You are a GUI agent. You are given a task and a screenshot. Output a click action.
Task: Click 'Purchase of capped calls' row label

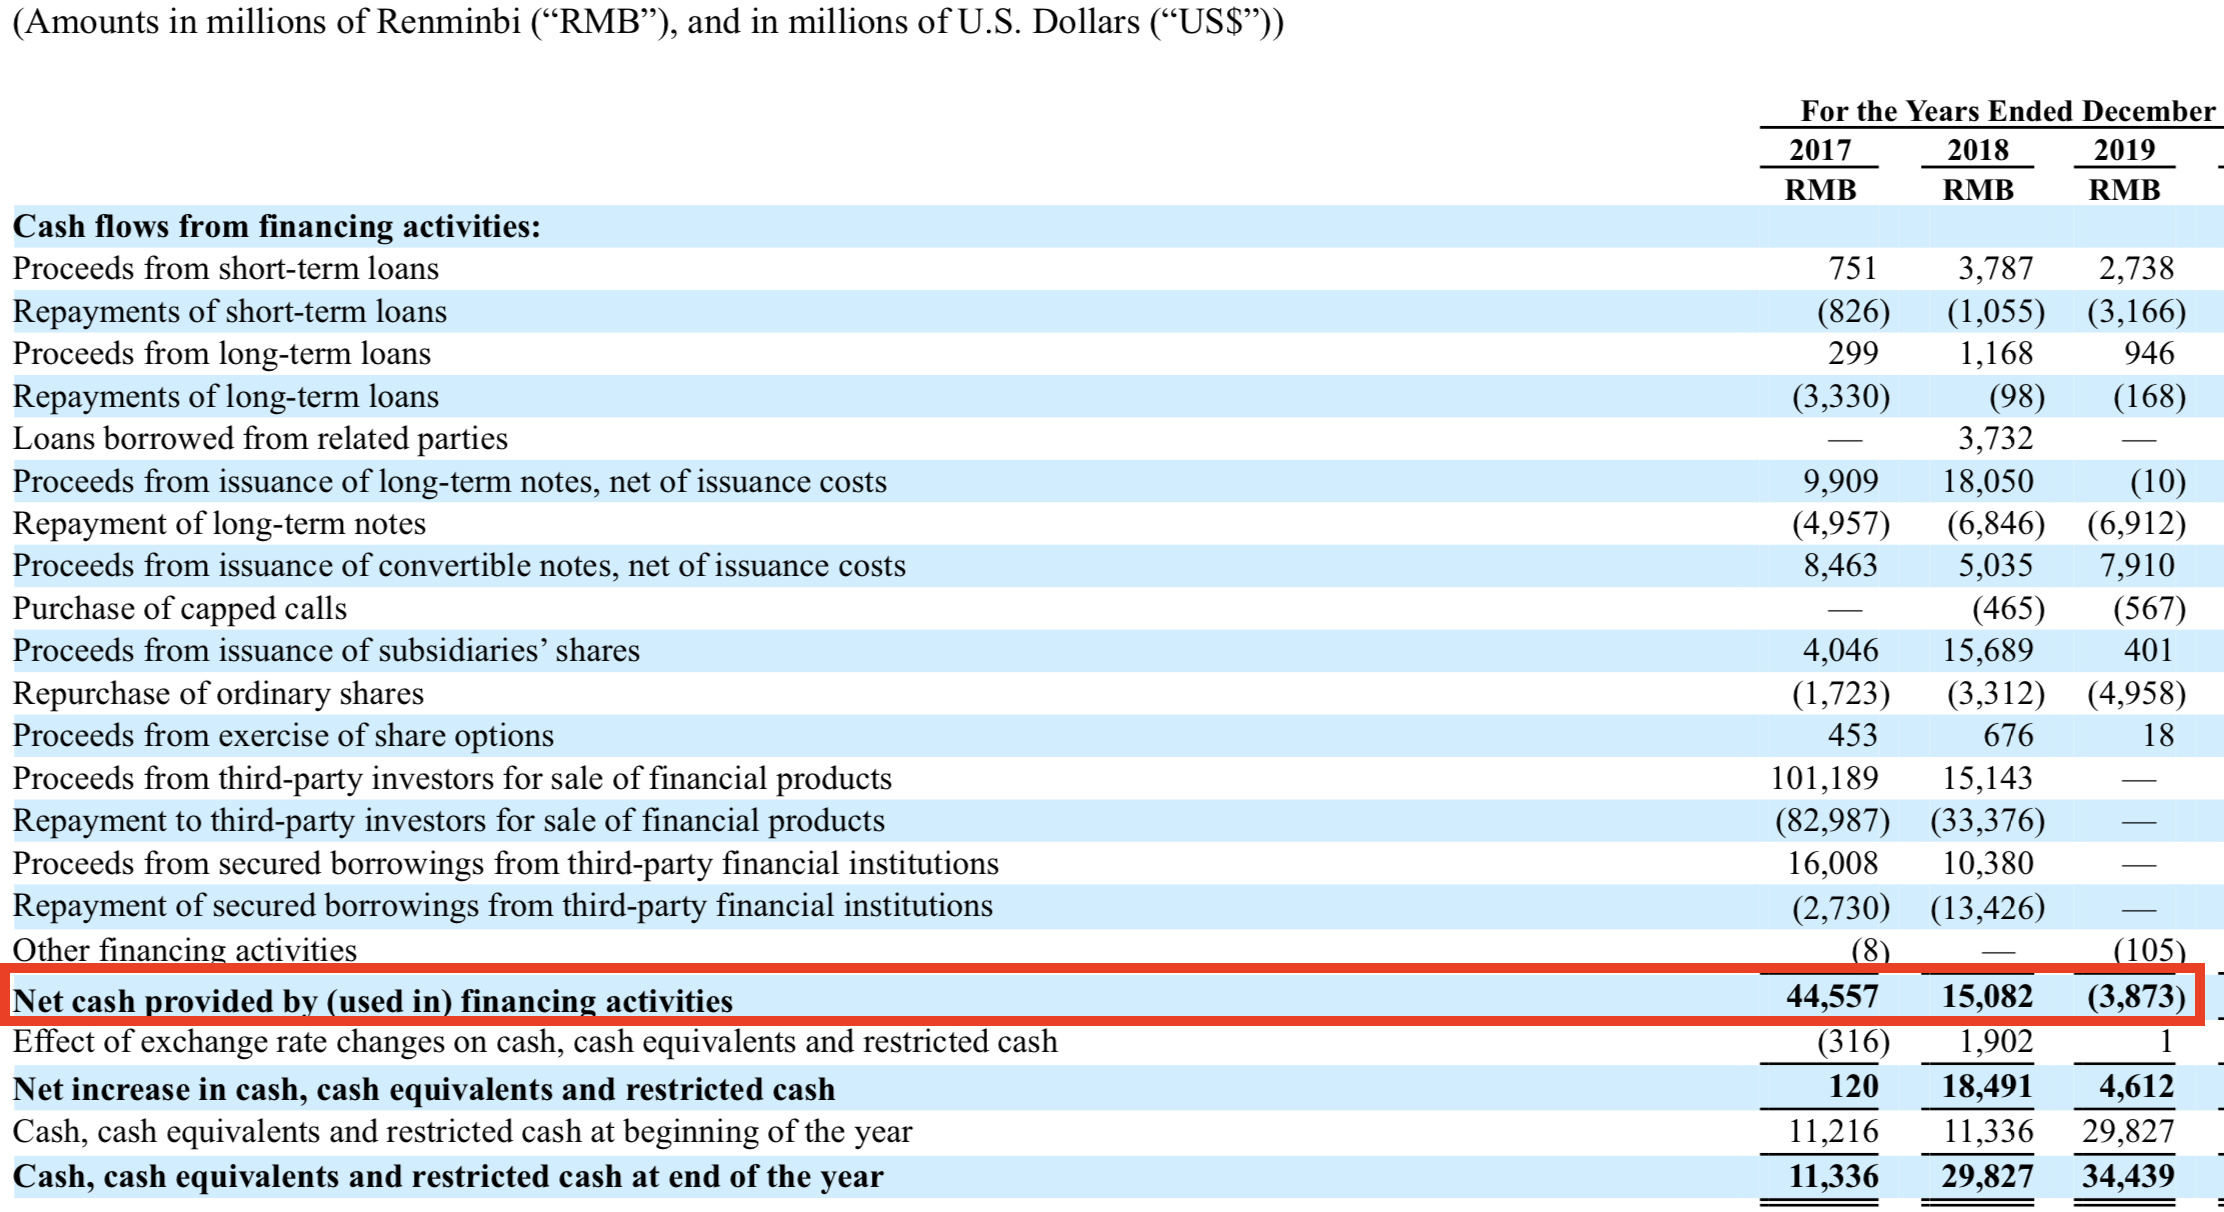pyautogui.click(x=180, y=609)
